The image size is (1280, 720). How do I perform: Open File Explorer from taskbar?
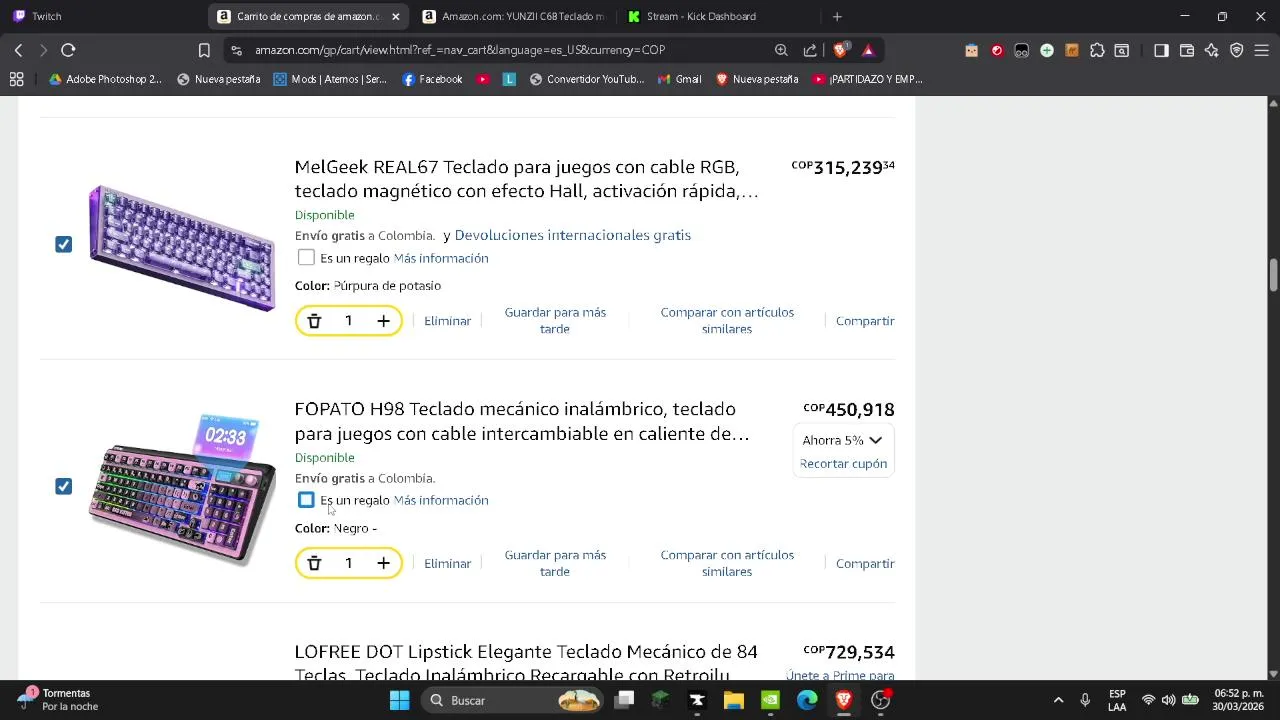coord(734,700)
